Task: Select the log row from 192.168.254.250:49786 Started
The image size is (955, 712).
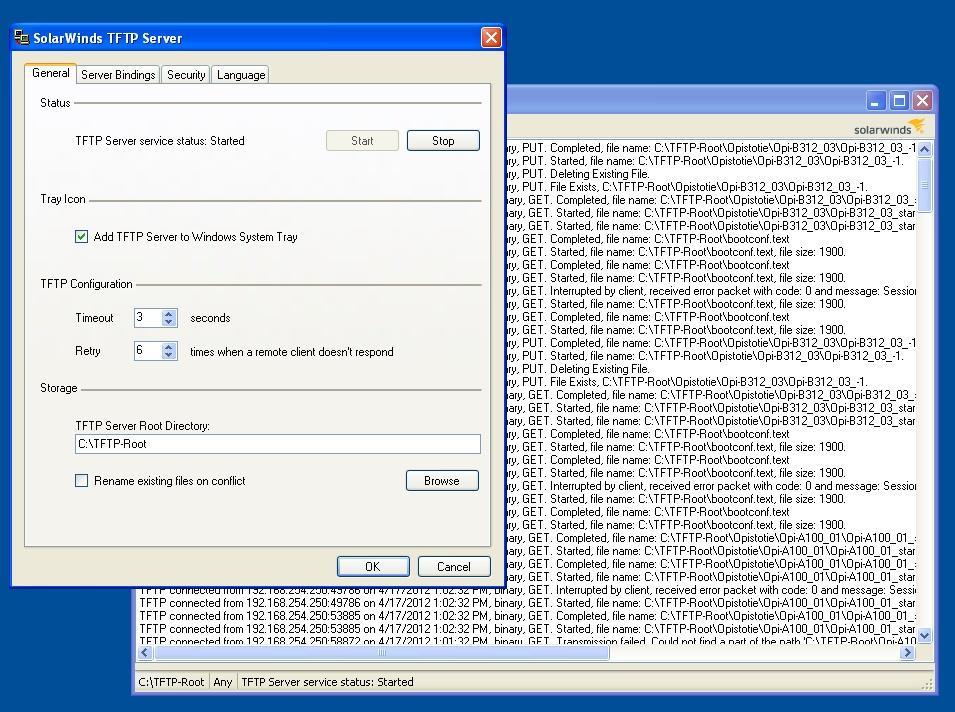Action: click(527, 603)
